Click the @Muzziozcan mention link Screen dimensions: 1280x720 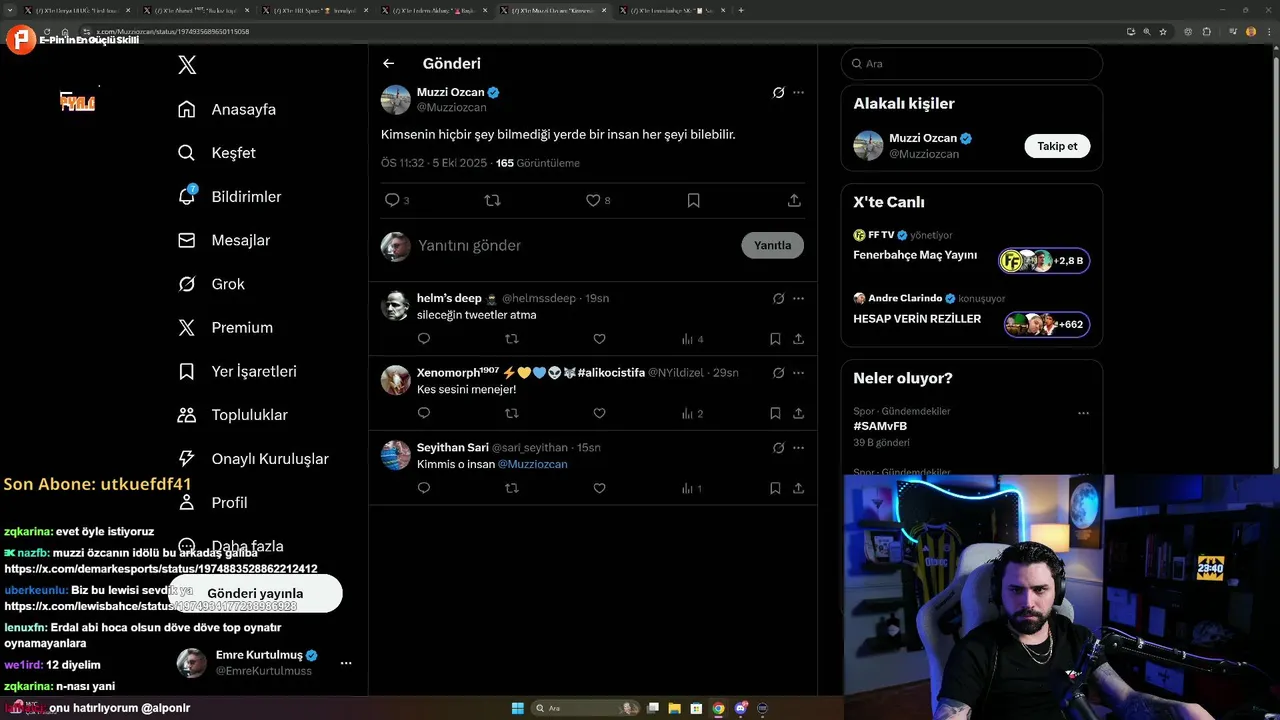(x=532, y=464)
